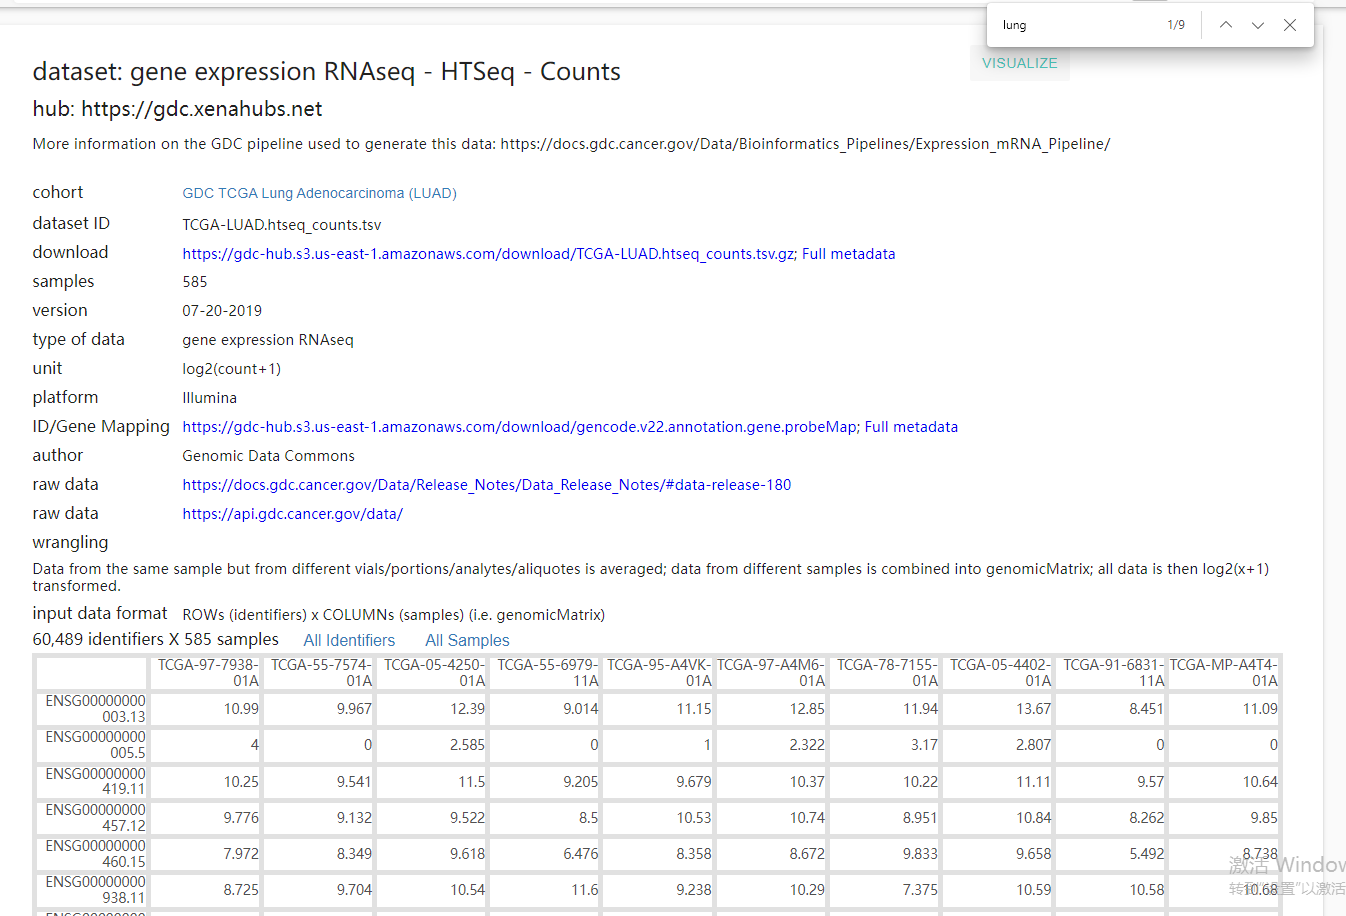The image size is (1346, 916).
Task: Open Full metadata link in download row
Action: pyautogui.click(x=848, y=254)
